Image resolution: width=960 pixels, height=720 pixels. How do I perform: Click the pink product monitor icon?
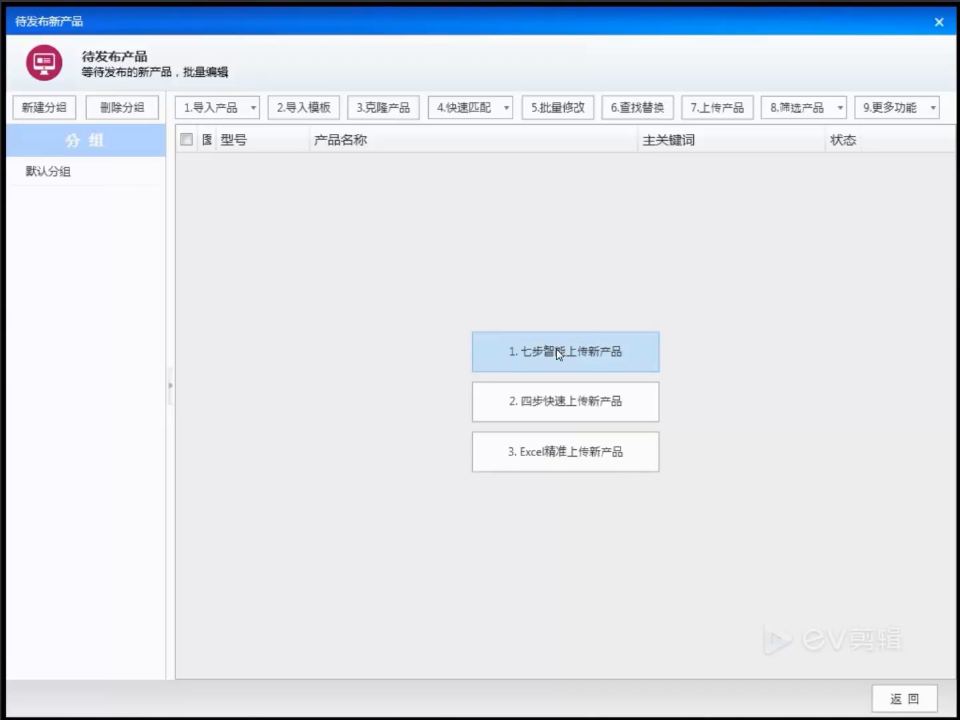44,62
